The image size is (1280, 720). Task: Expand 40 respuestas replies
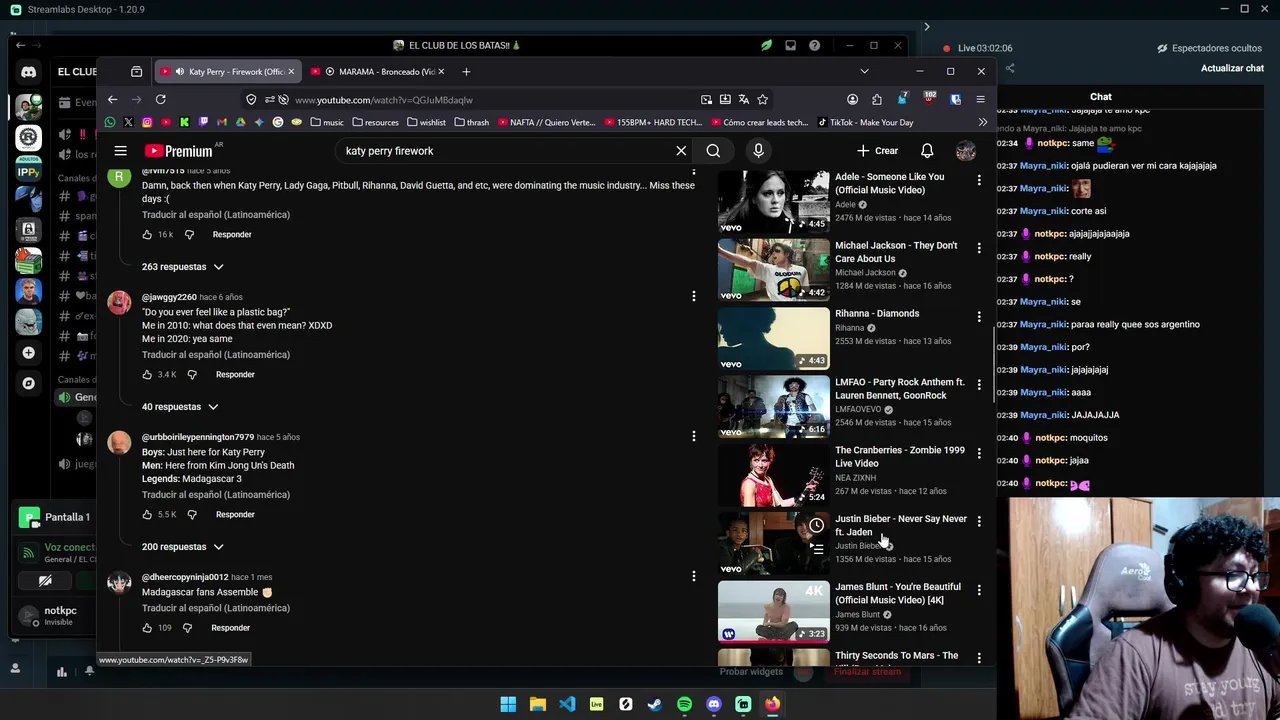click(180, 407)
